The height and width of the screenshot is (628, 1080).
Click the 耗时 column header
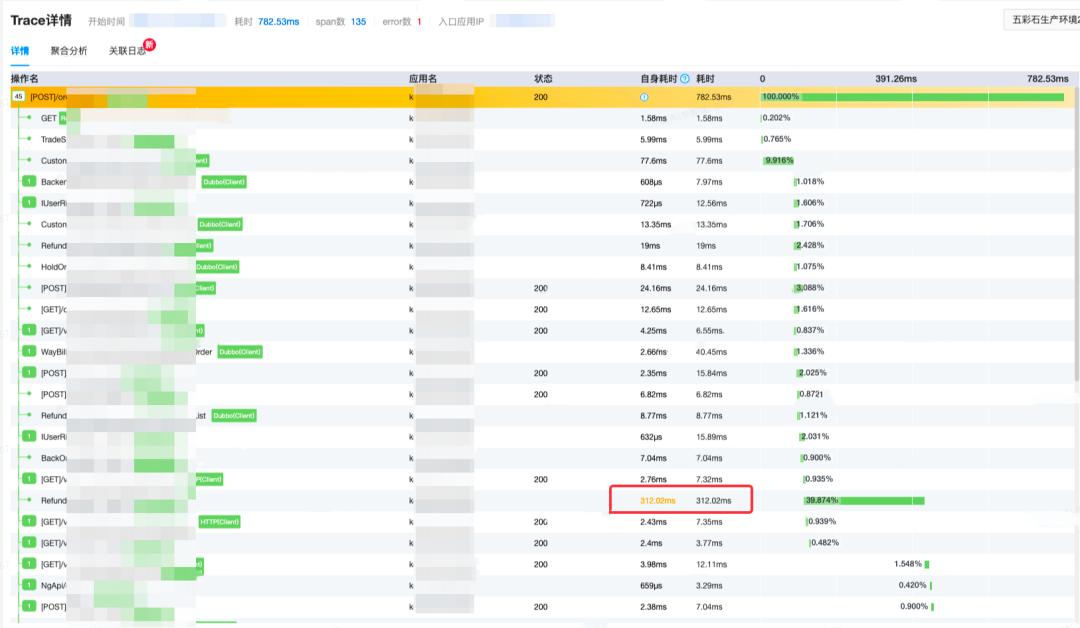705,78
